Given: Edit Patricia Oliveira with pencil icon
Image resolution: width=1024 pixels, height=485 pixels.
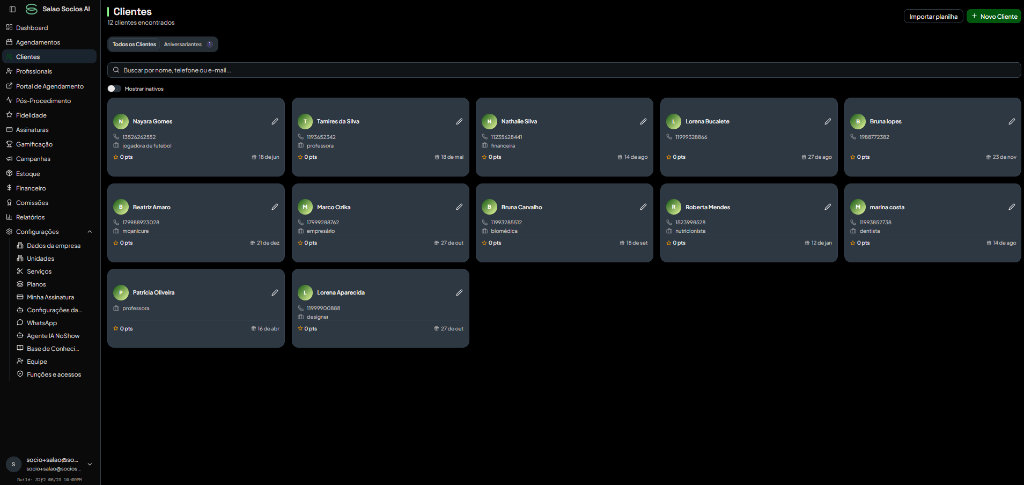Looking at the screenshot, I should (x=275, y=292).
